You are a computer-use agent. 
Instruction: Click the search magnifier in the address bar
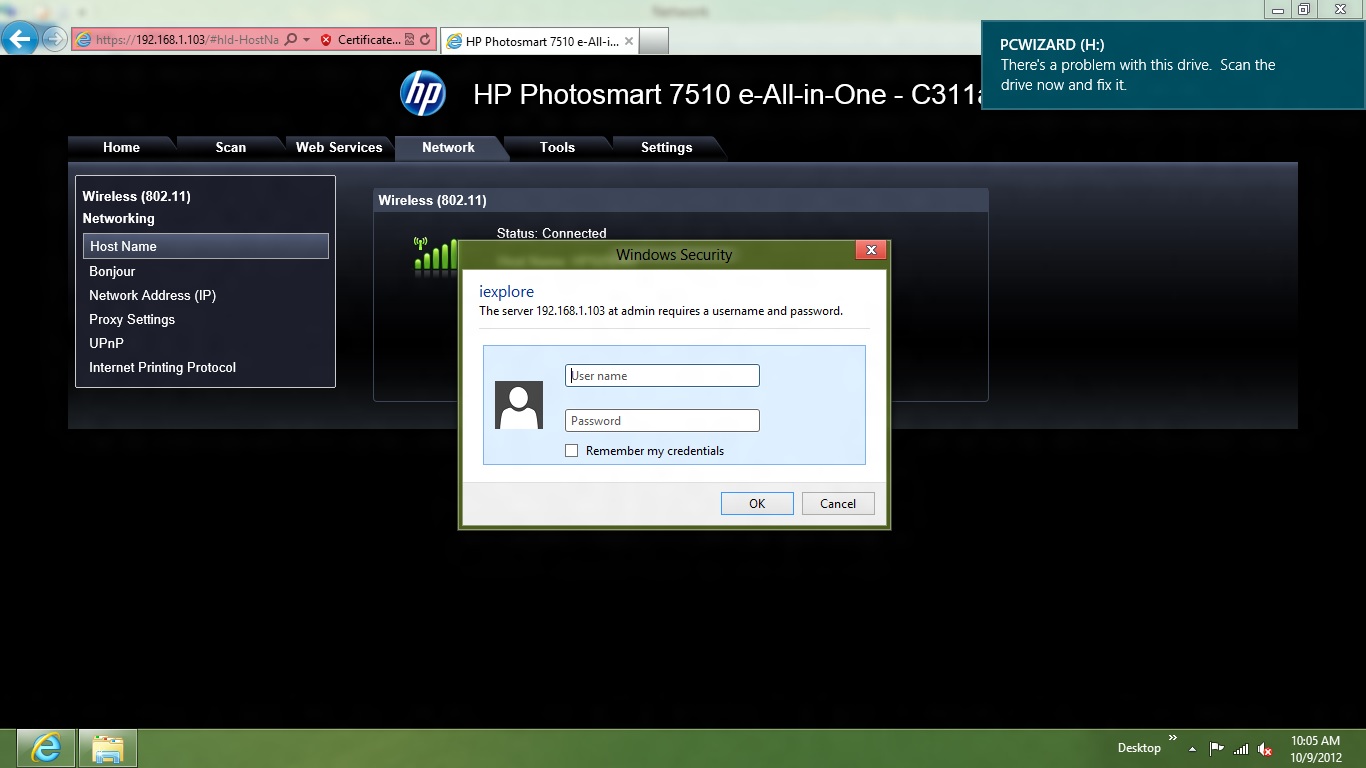click(290, 40)
